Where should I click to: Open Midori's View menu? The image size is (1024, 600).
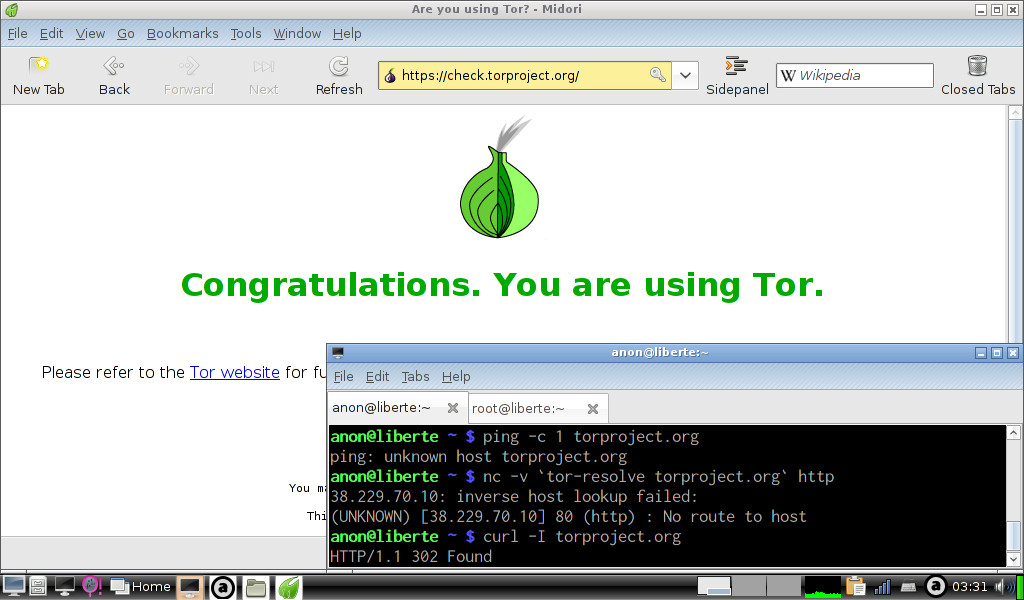[x=90, y=34]
